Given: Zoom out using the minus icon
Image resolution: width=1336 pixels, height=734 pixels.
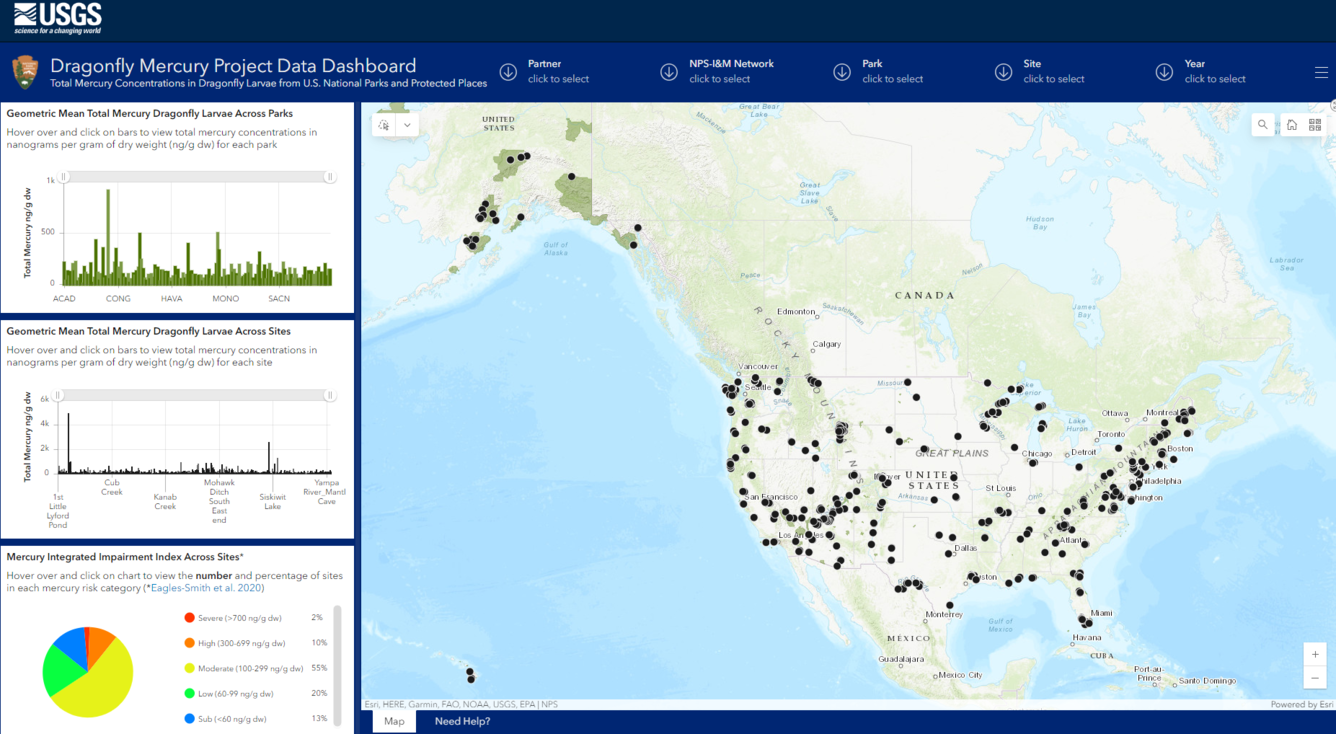Looking at the screenshot, I should tap(1315, 677).
